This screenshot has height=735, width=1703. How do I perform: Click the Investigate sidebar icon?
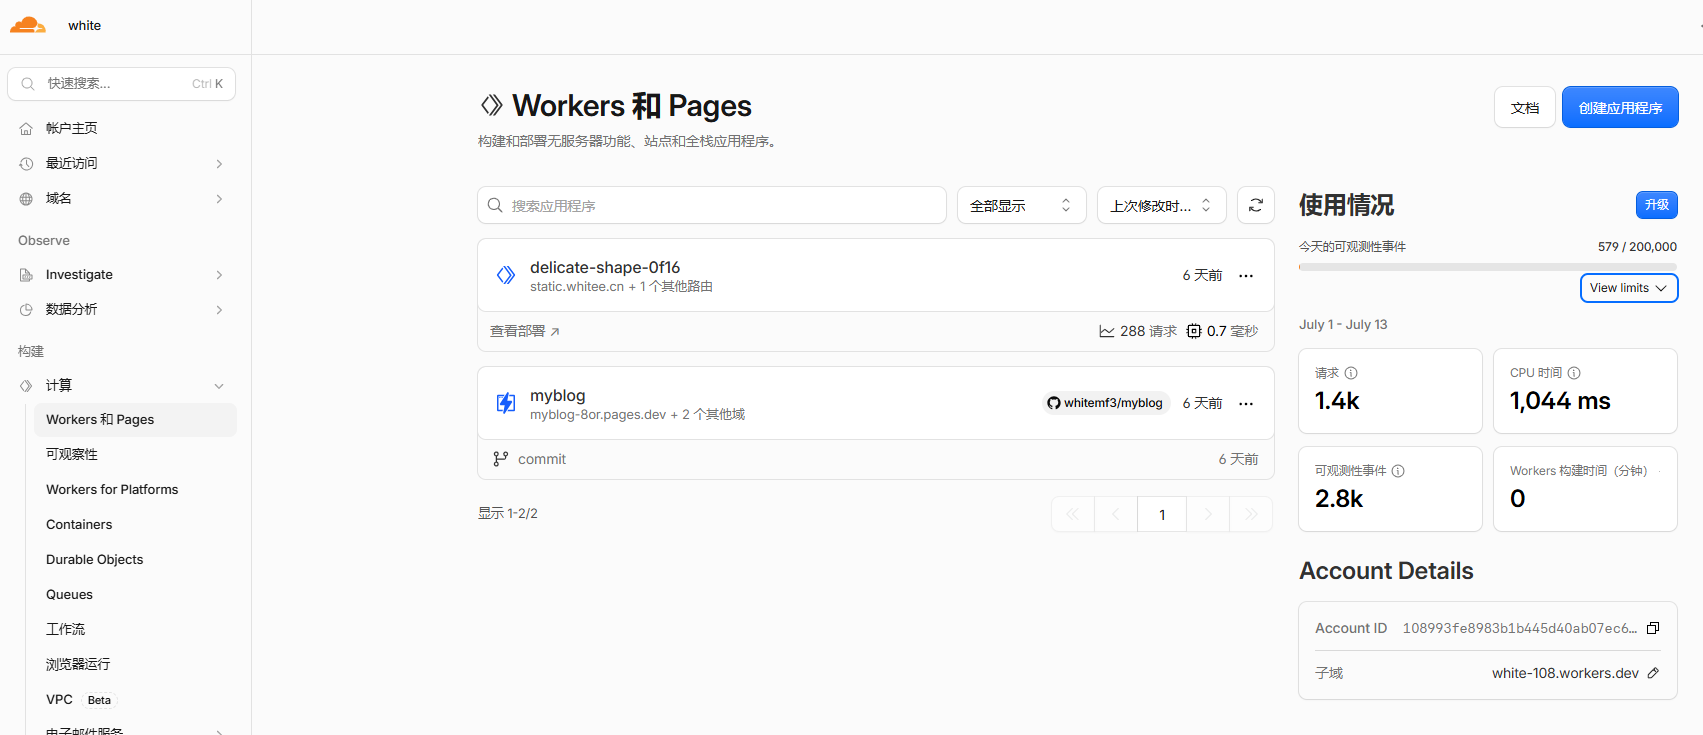coord(26,275)
